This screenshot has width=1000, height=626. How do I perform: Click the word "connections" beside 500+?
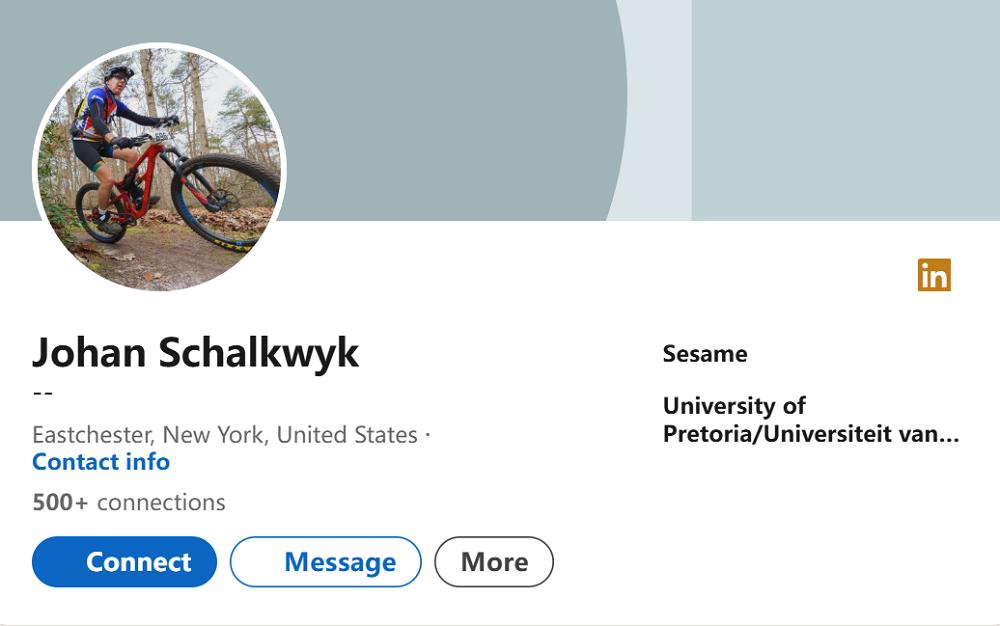[x=161, y=502]
